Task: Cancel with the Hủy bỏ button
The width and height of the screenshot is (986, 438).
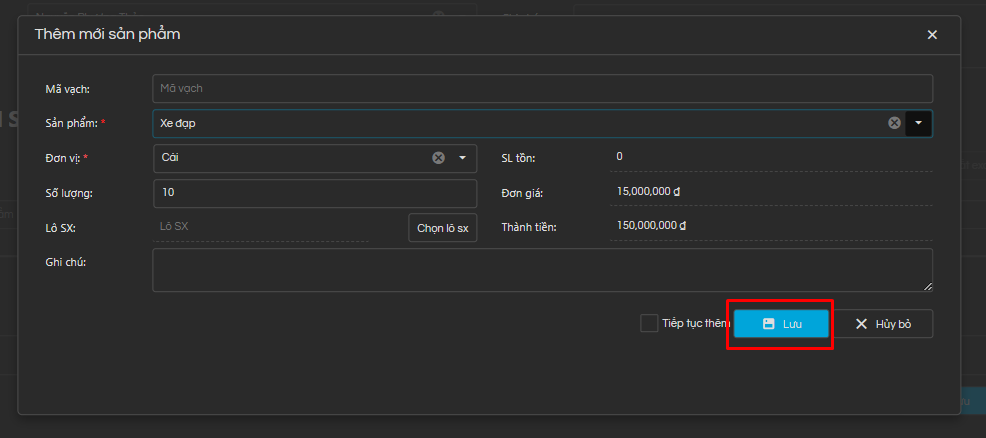Action: [x=883, y=324]
